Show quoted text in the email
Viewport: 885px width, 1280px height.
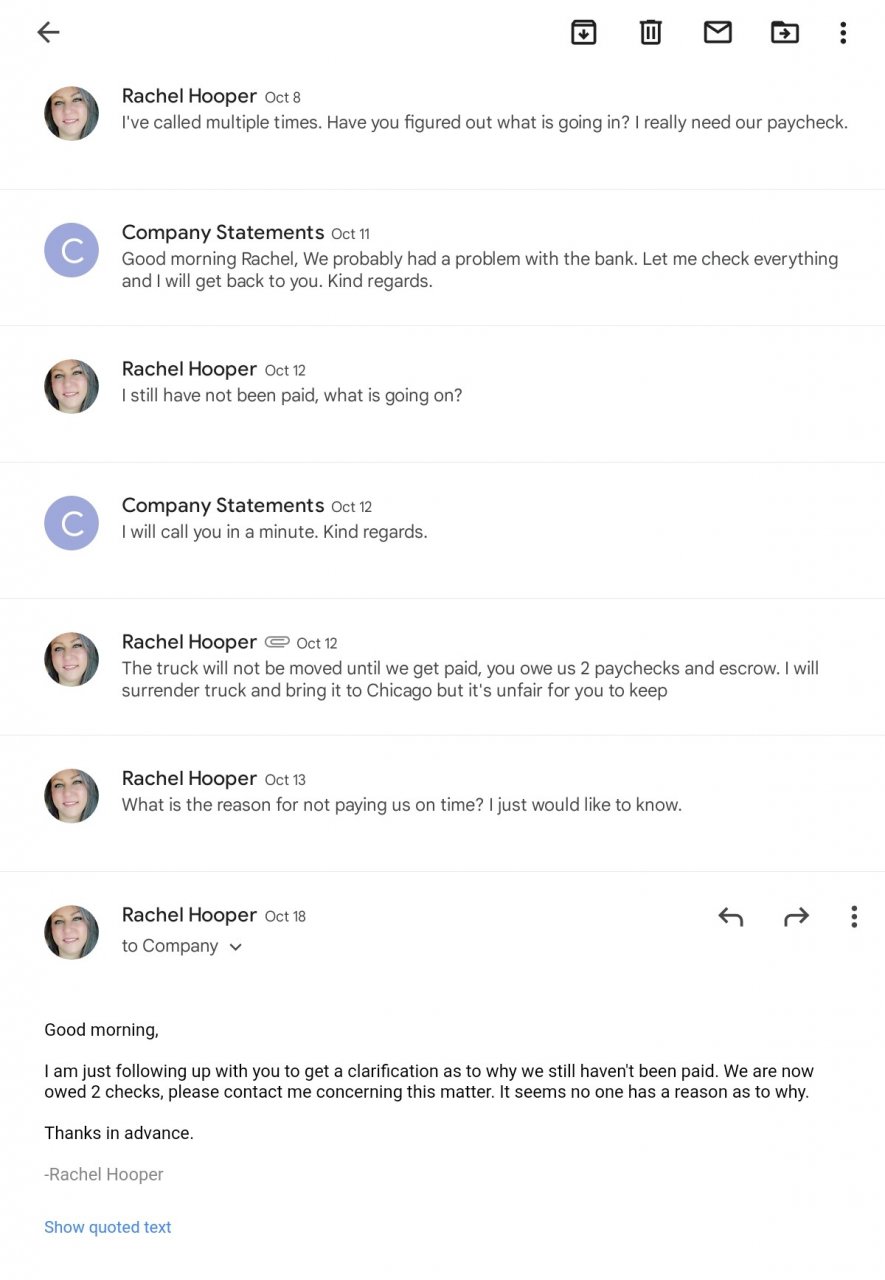click(108, 1227)
